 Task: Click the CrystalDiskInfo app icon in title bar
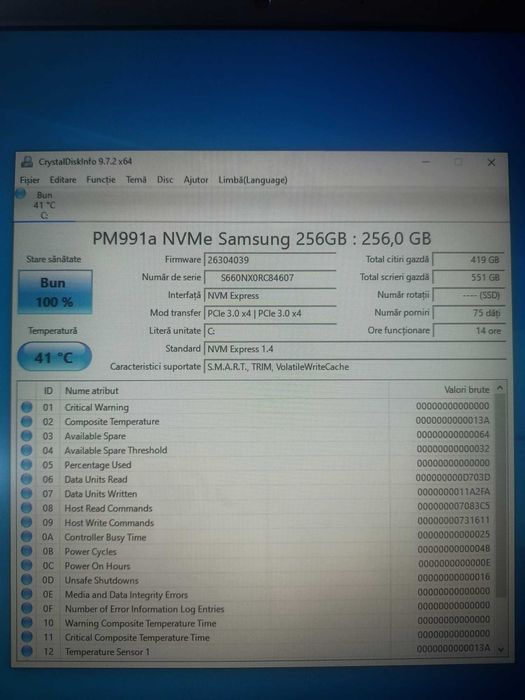[27, 162]
